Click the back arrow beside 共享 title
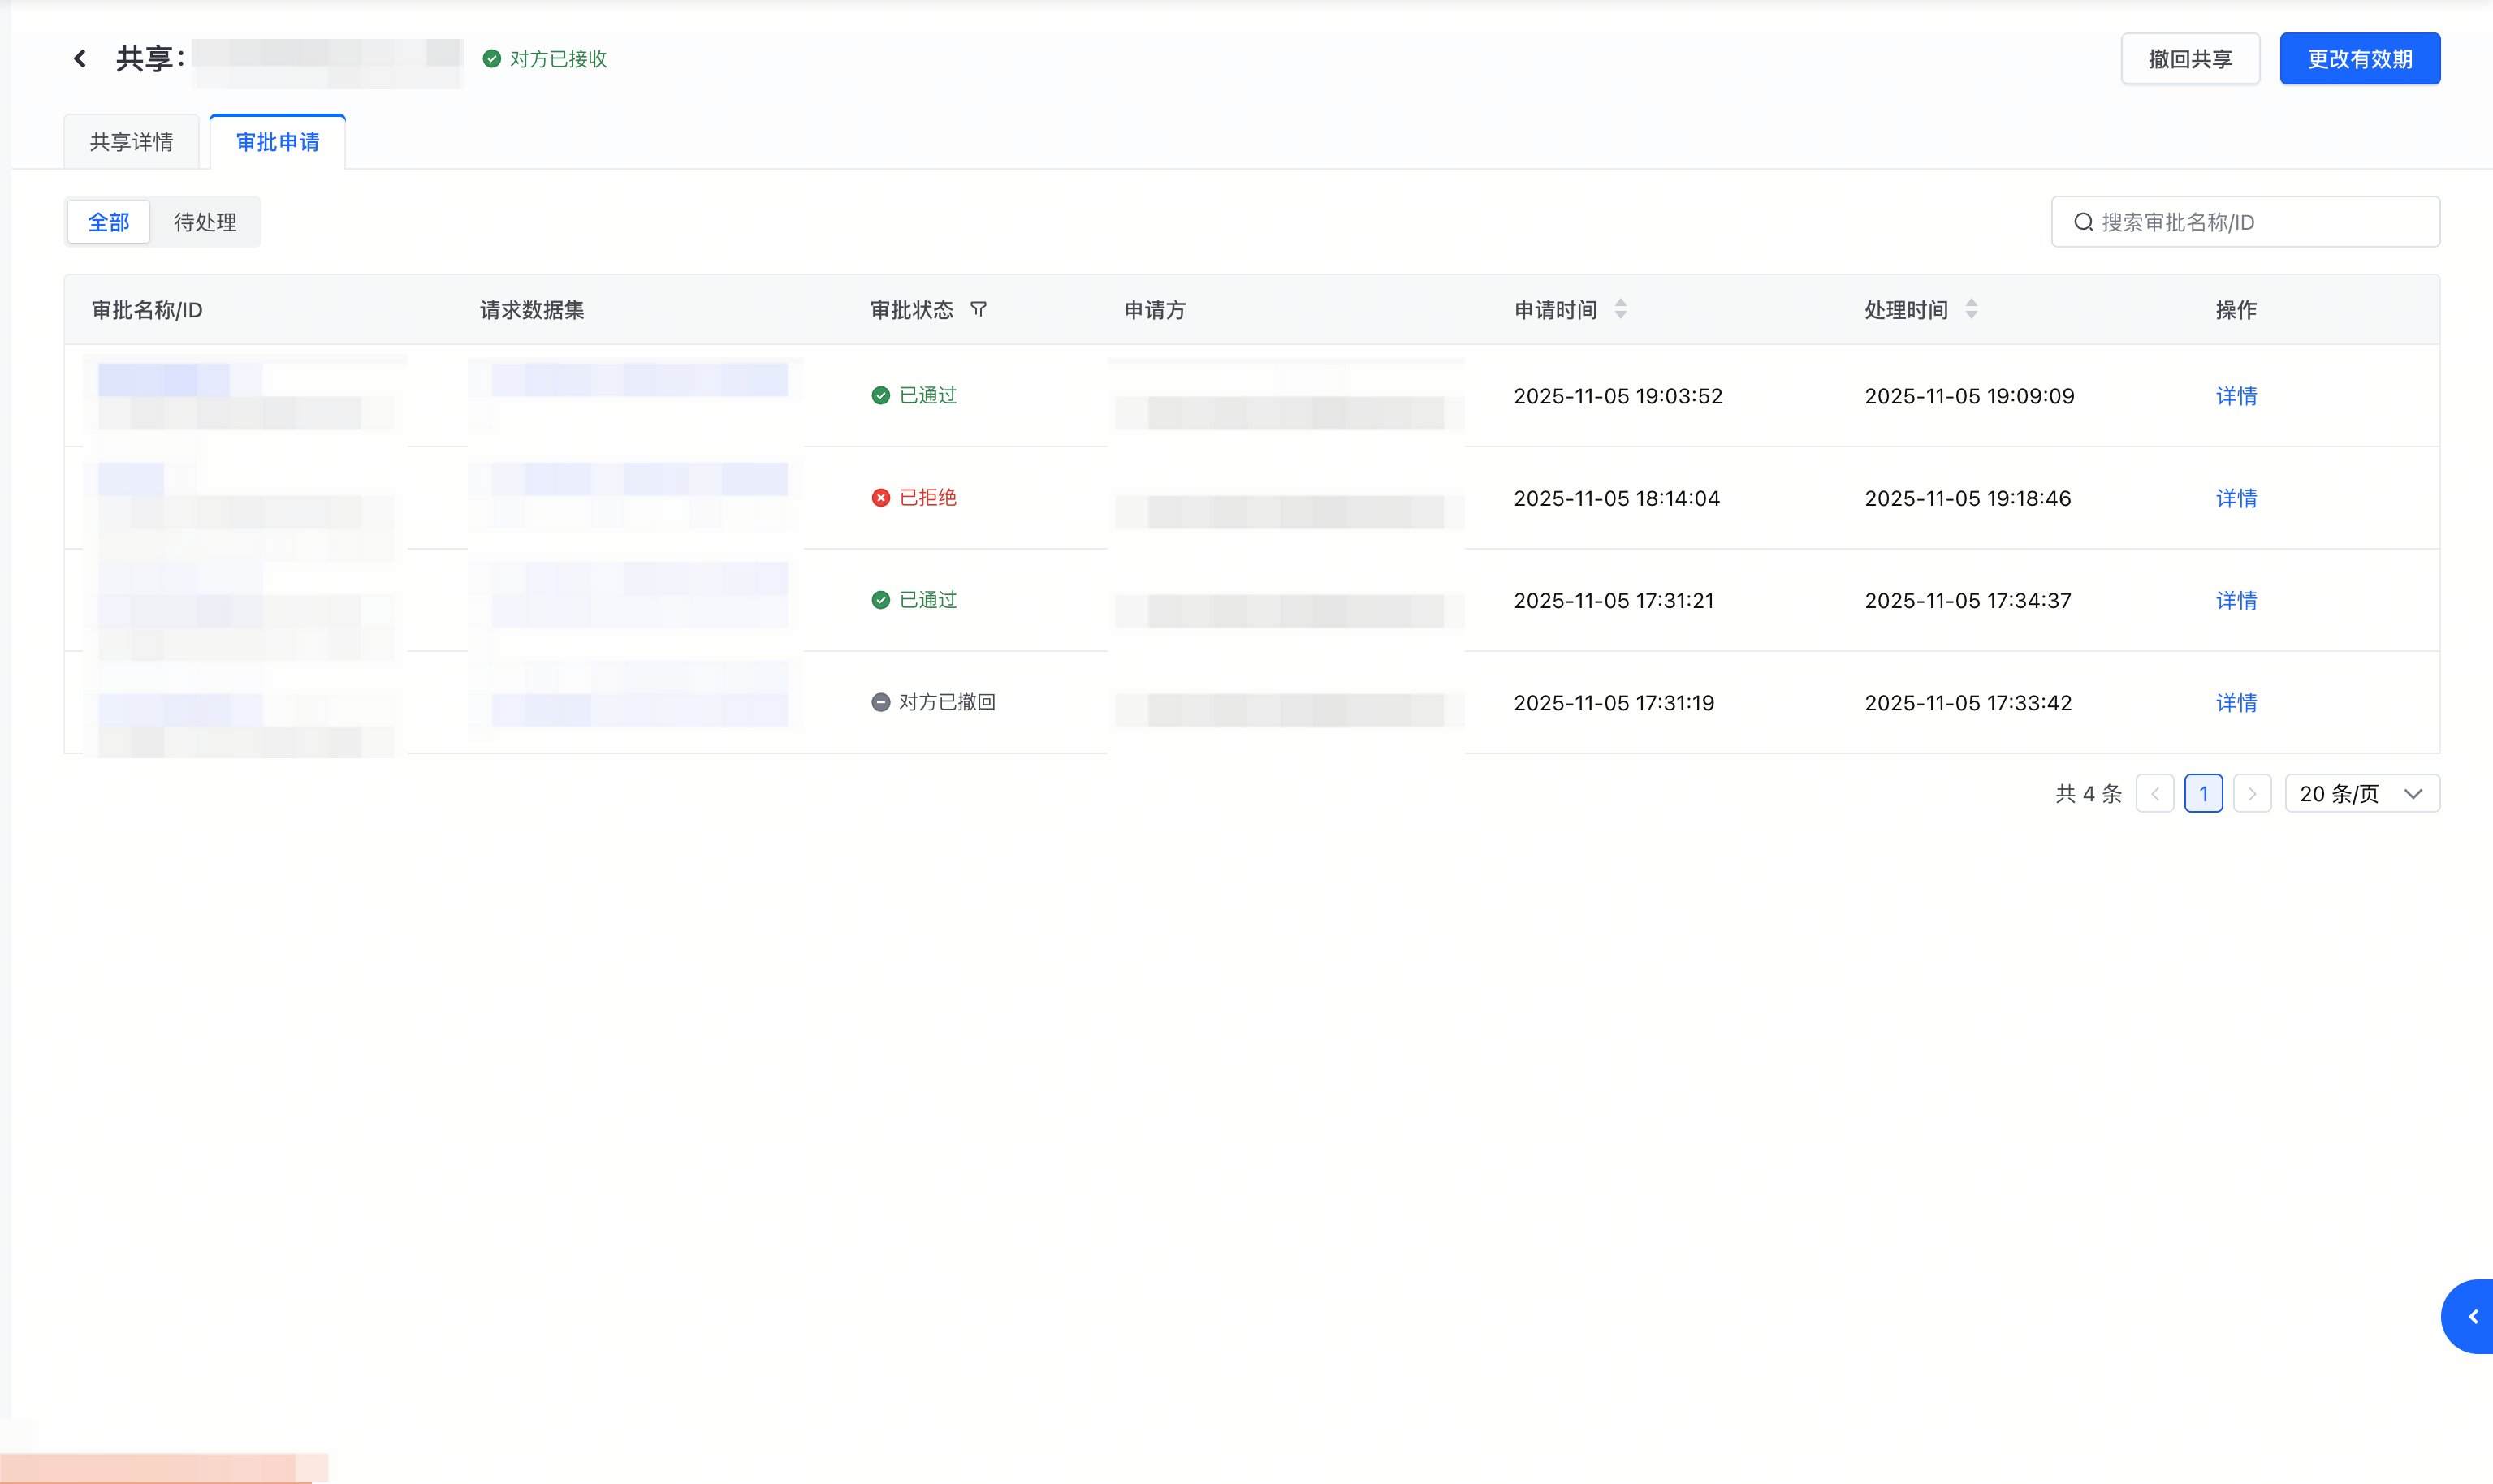The width and height of the screenshot is (2493, 1484). click(80, 59)
